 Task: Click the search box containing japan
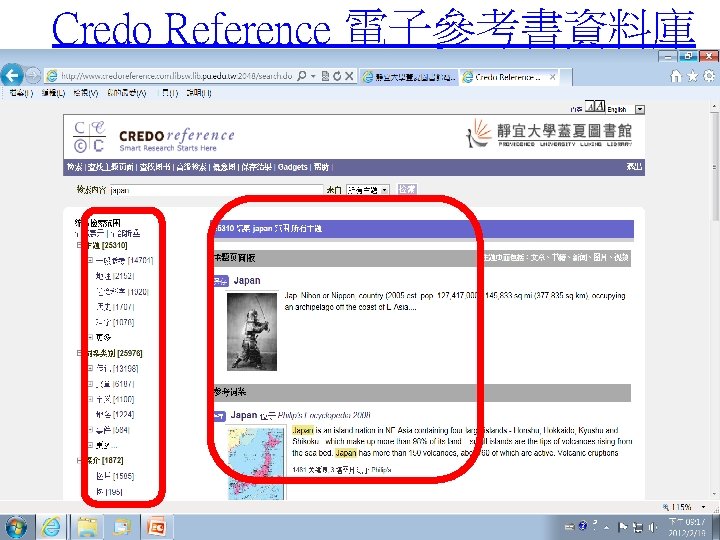click(216, 190)
